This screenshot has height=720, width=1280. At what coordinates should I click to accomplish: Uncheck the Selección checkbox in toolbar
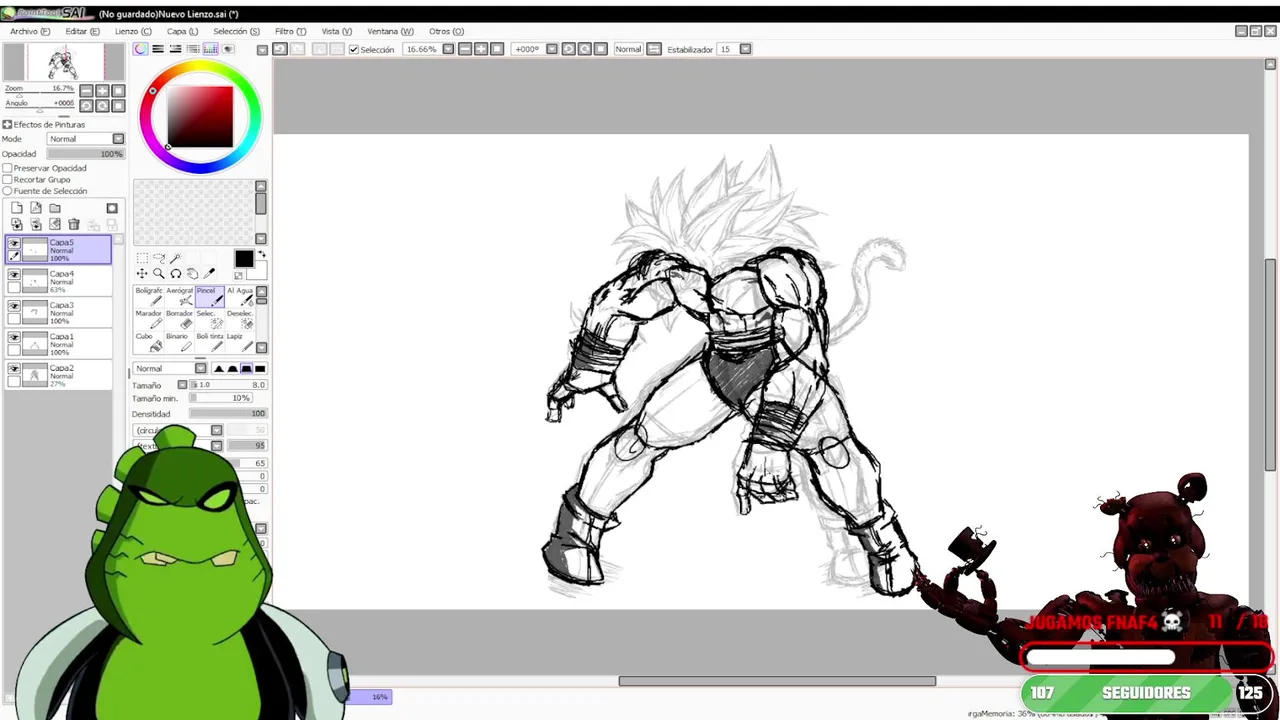354,49
